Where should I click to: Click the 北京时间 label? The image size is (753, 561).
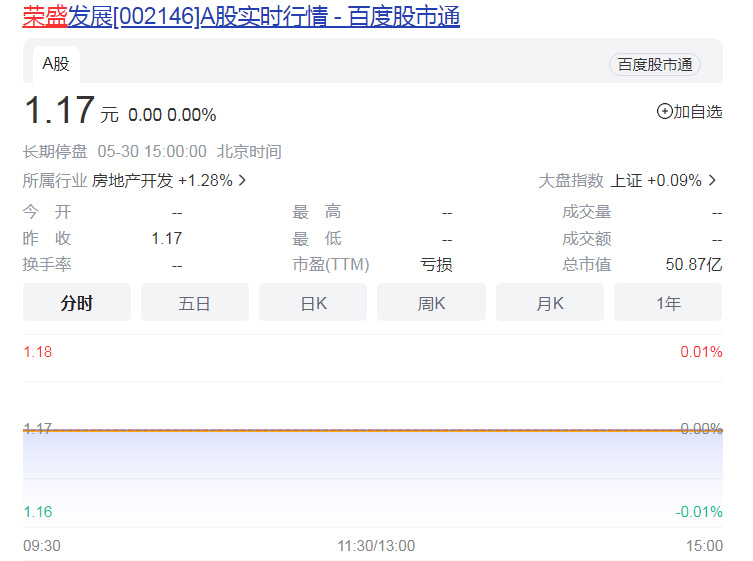(249, 152)
